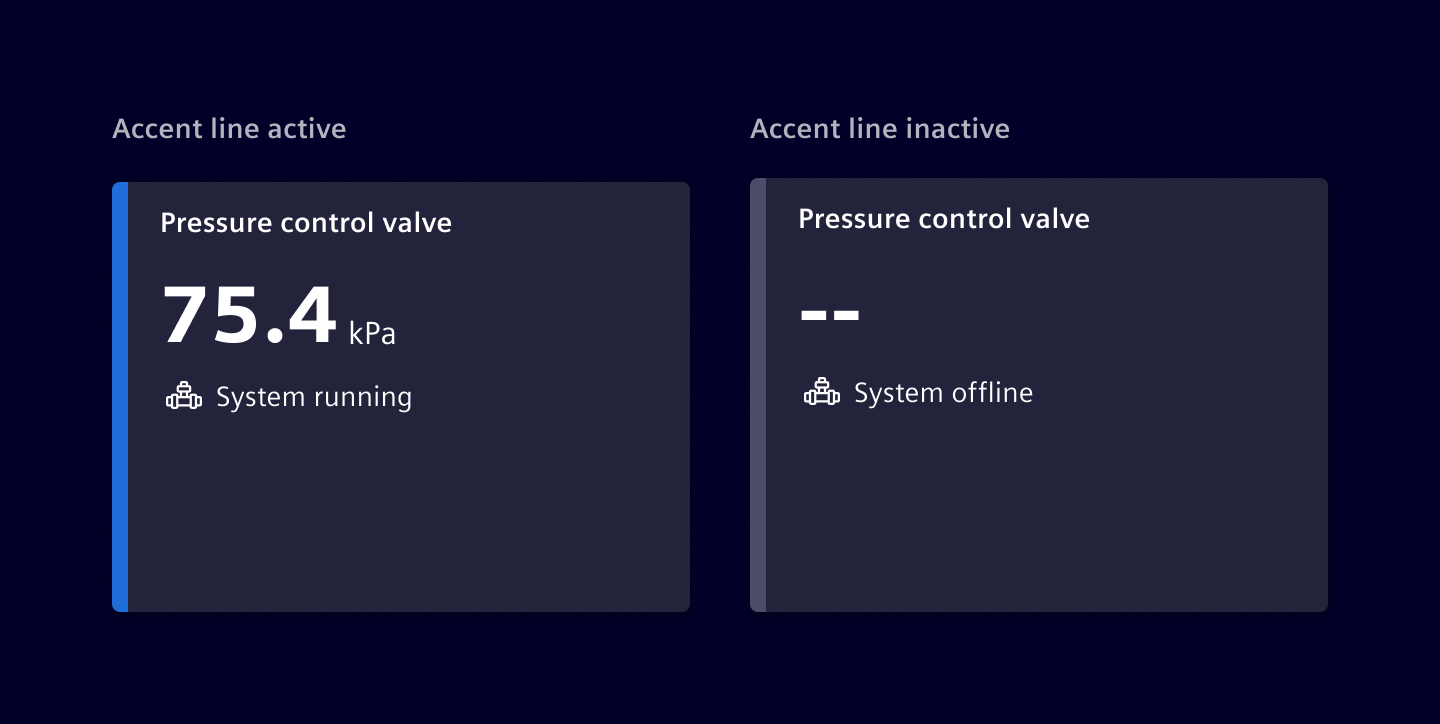Click the valve status icon in the left card
Viewport: 1440px width, 724px height.
(x=184, y=394)
